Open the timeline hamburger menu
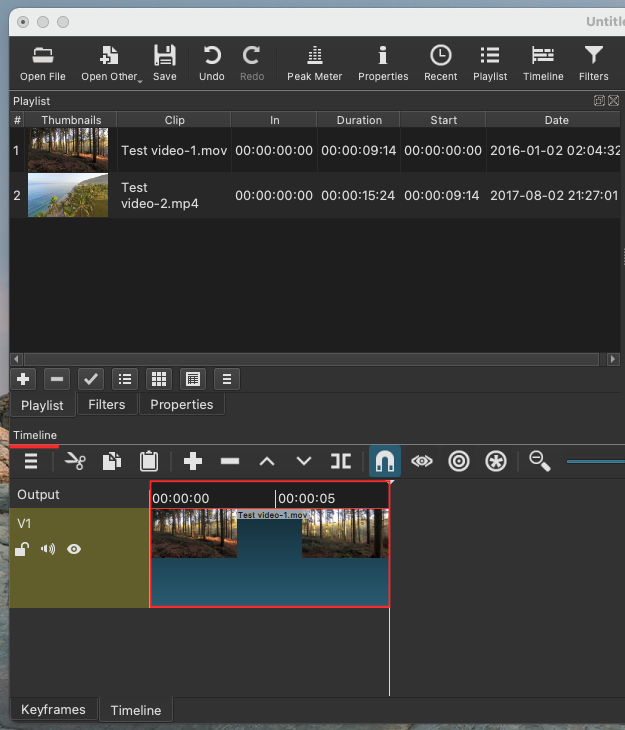Image resolution: width=625 pixels, height=730 pixels. [x=31, y=461]
